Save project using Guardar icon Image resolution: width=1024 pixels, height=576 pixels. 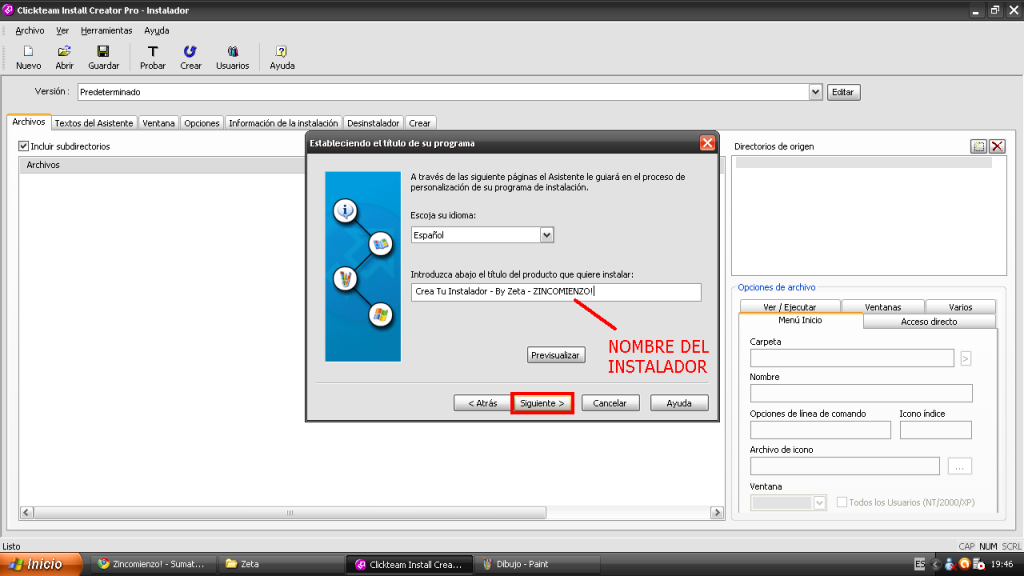tap(103, 57)
